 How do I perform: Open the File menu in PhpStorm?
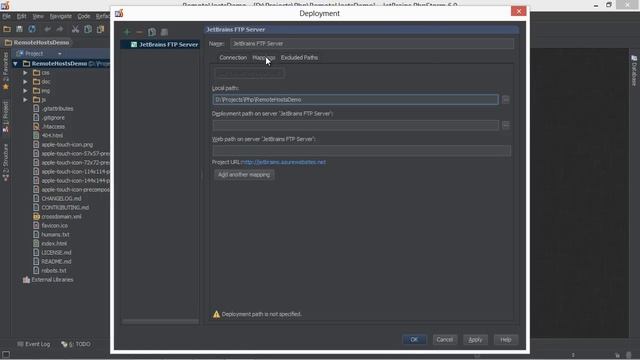pyautogui.click(x=7, y=16)
